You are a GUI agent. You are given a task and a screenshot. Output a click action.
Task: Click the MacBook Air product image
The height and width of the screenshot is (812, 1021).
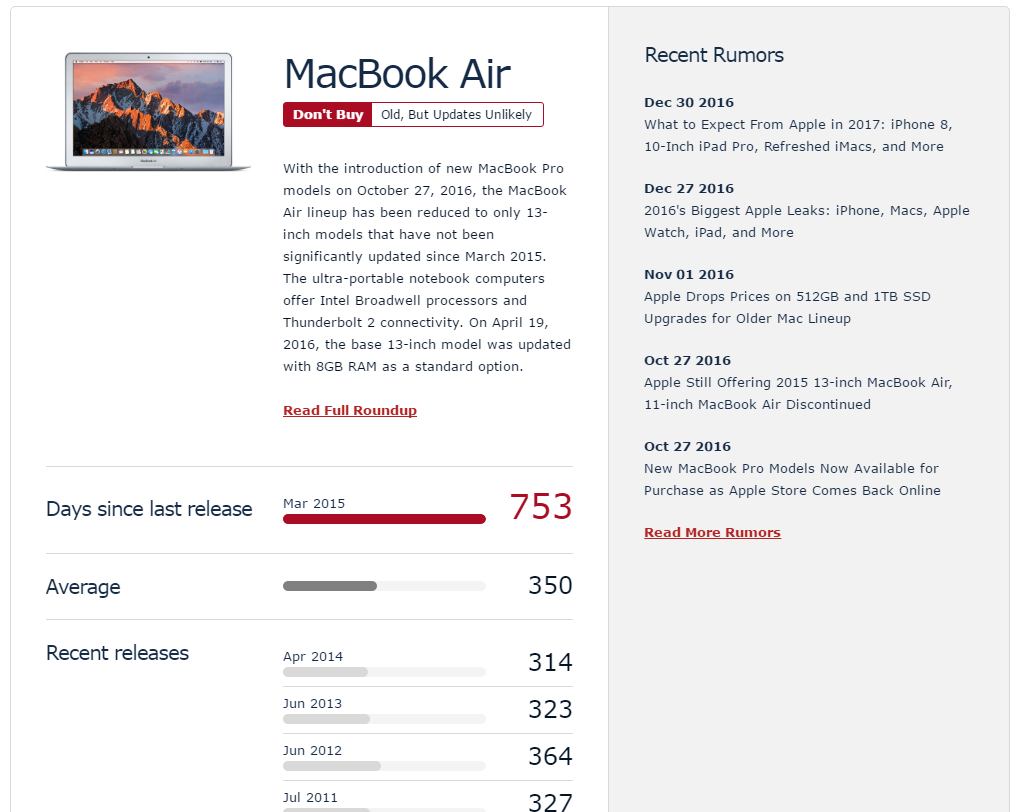click(148, 112)
